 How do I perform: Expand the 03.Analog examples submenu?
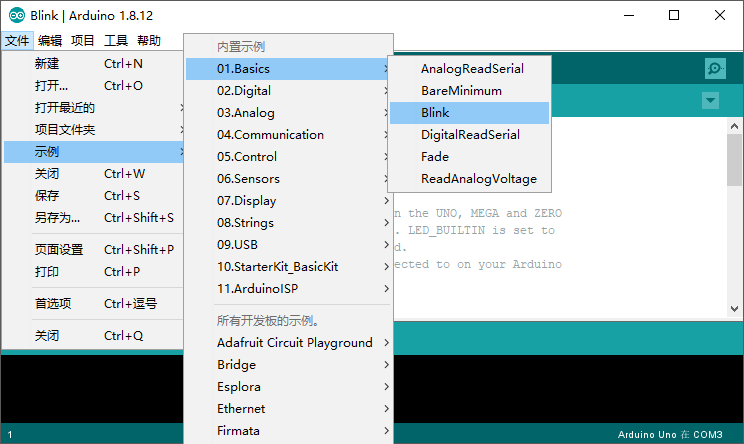pyautogui.click(x=288, y=113)
